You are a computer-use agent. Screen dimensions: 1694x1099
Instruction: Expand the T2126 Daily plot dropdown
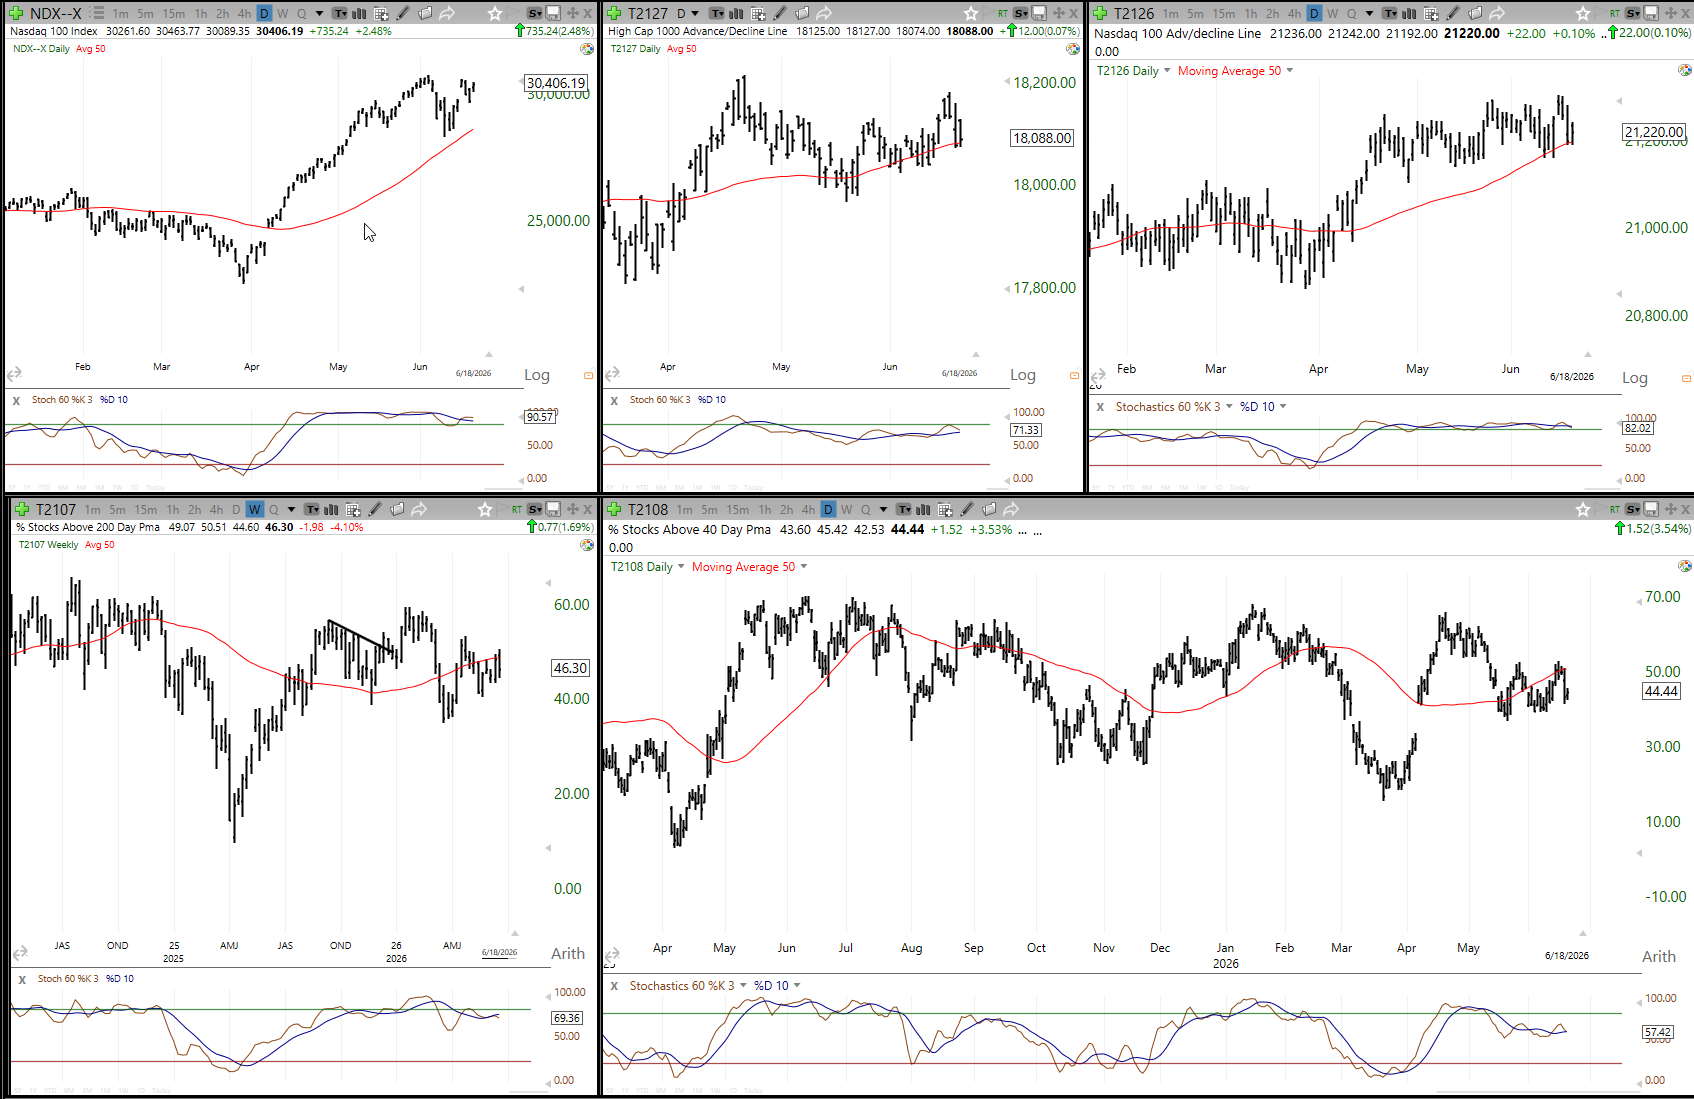pos(1167,71)
